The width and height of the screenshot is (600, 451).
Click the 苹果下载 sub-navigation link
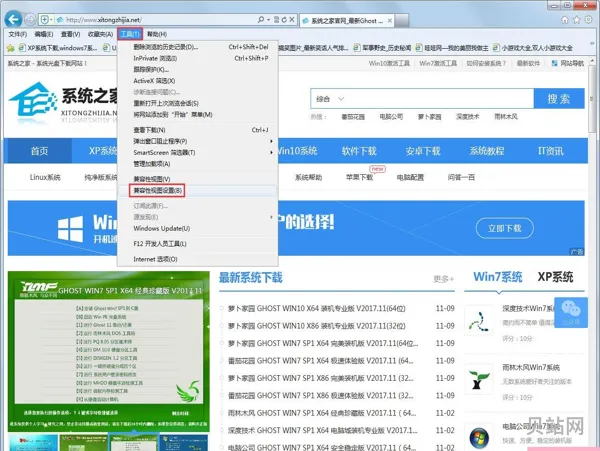[359, 177]
